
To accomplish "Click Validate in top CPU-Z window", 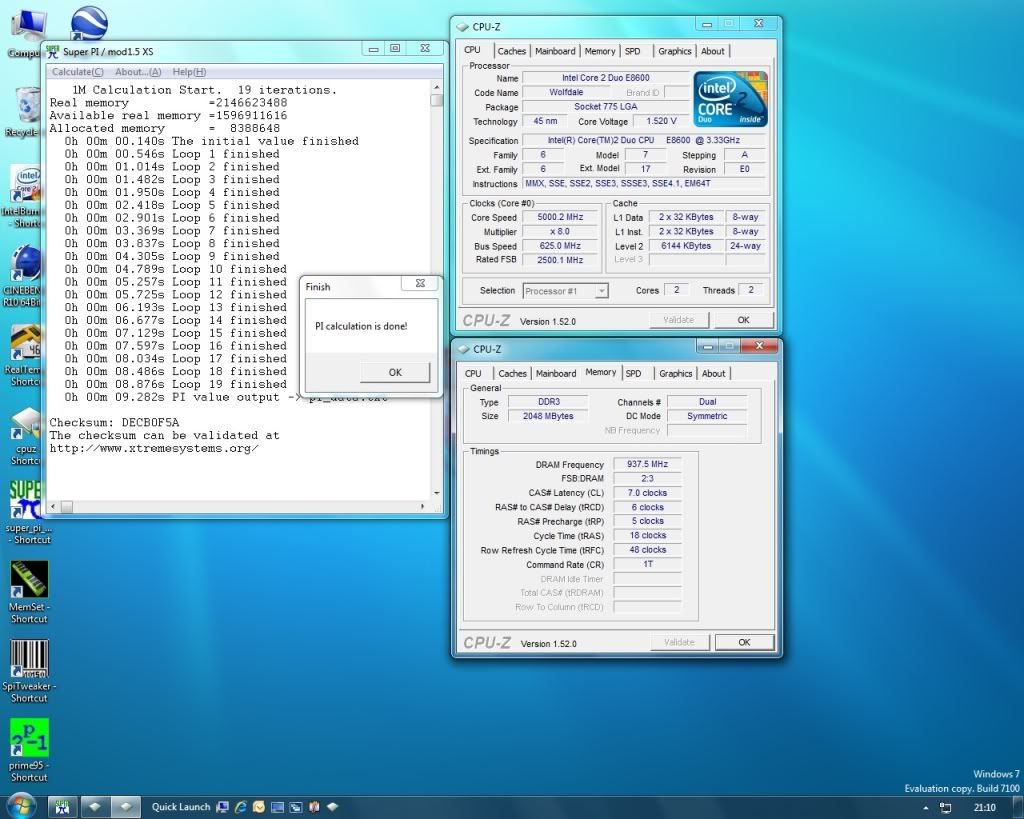I will coord(679,320).
